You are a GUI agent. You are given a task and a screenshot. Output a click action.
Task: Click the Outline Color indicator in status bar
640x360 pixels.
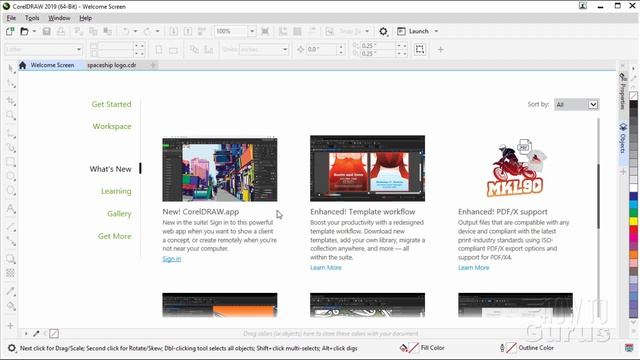point(527,348)
